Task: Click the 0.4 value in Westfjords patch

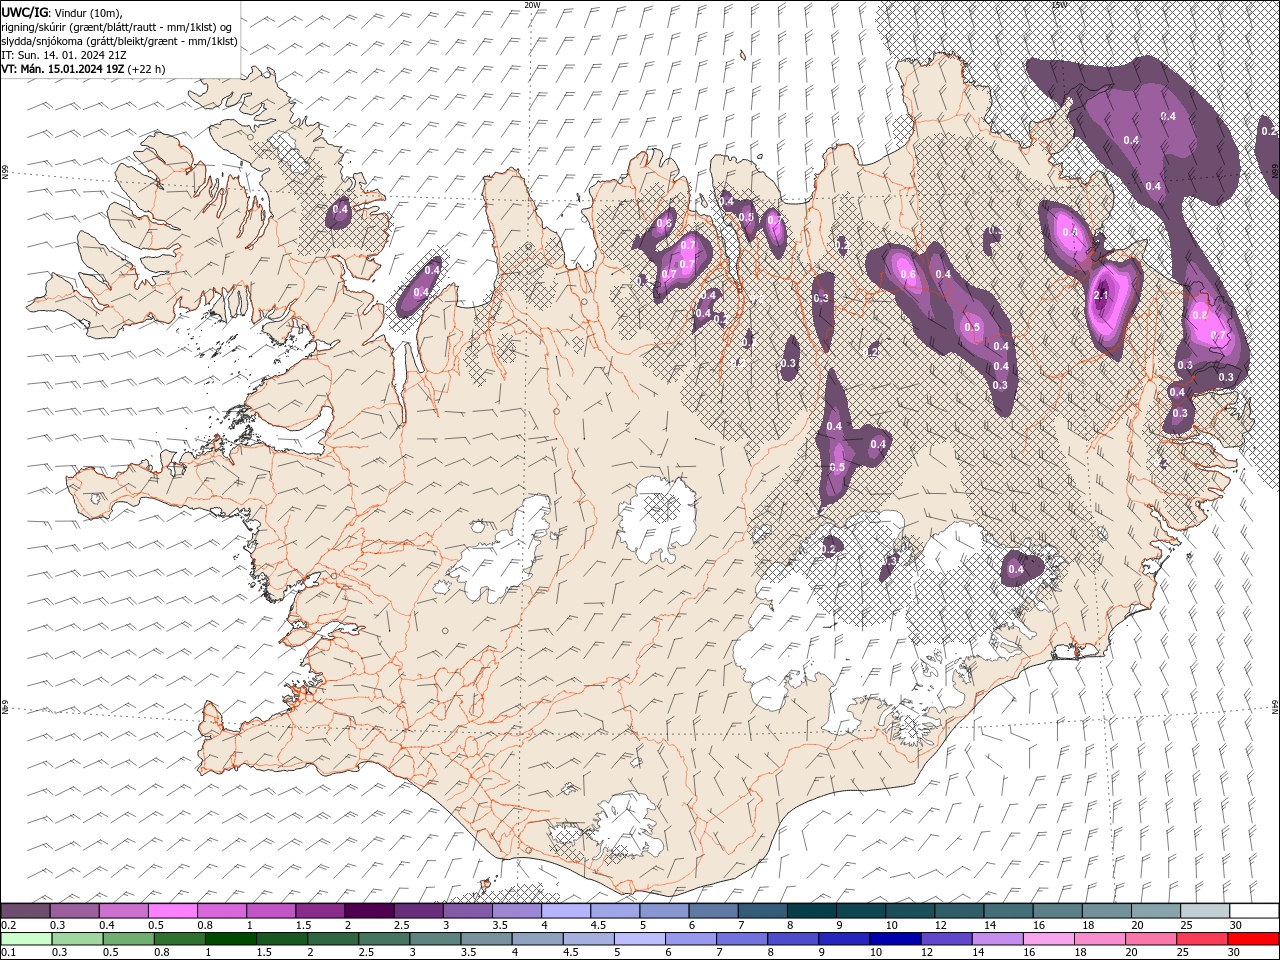Action: tap(340, 209)
